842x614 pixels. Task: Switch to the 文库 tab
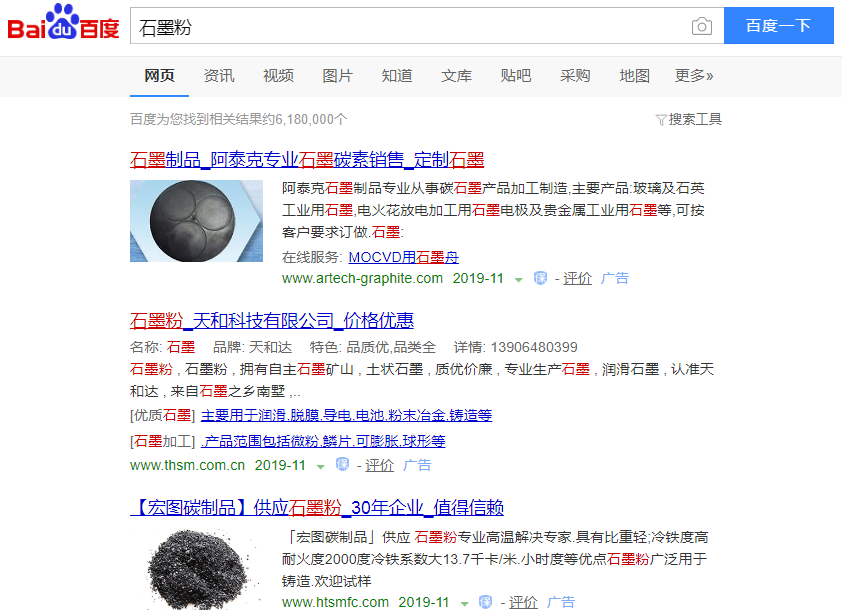pos(456,76)
